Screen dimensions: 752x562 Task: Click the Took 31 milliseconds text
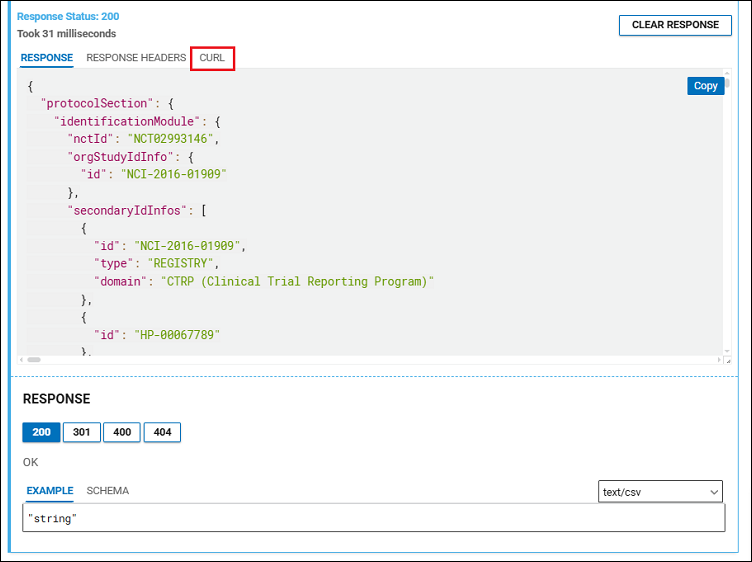tap(67, 34)
